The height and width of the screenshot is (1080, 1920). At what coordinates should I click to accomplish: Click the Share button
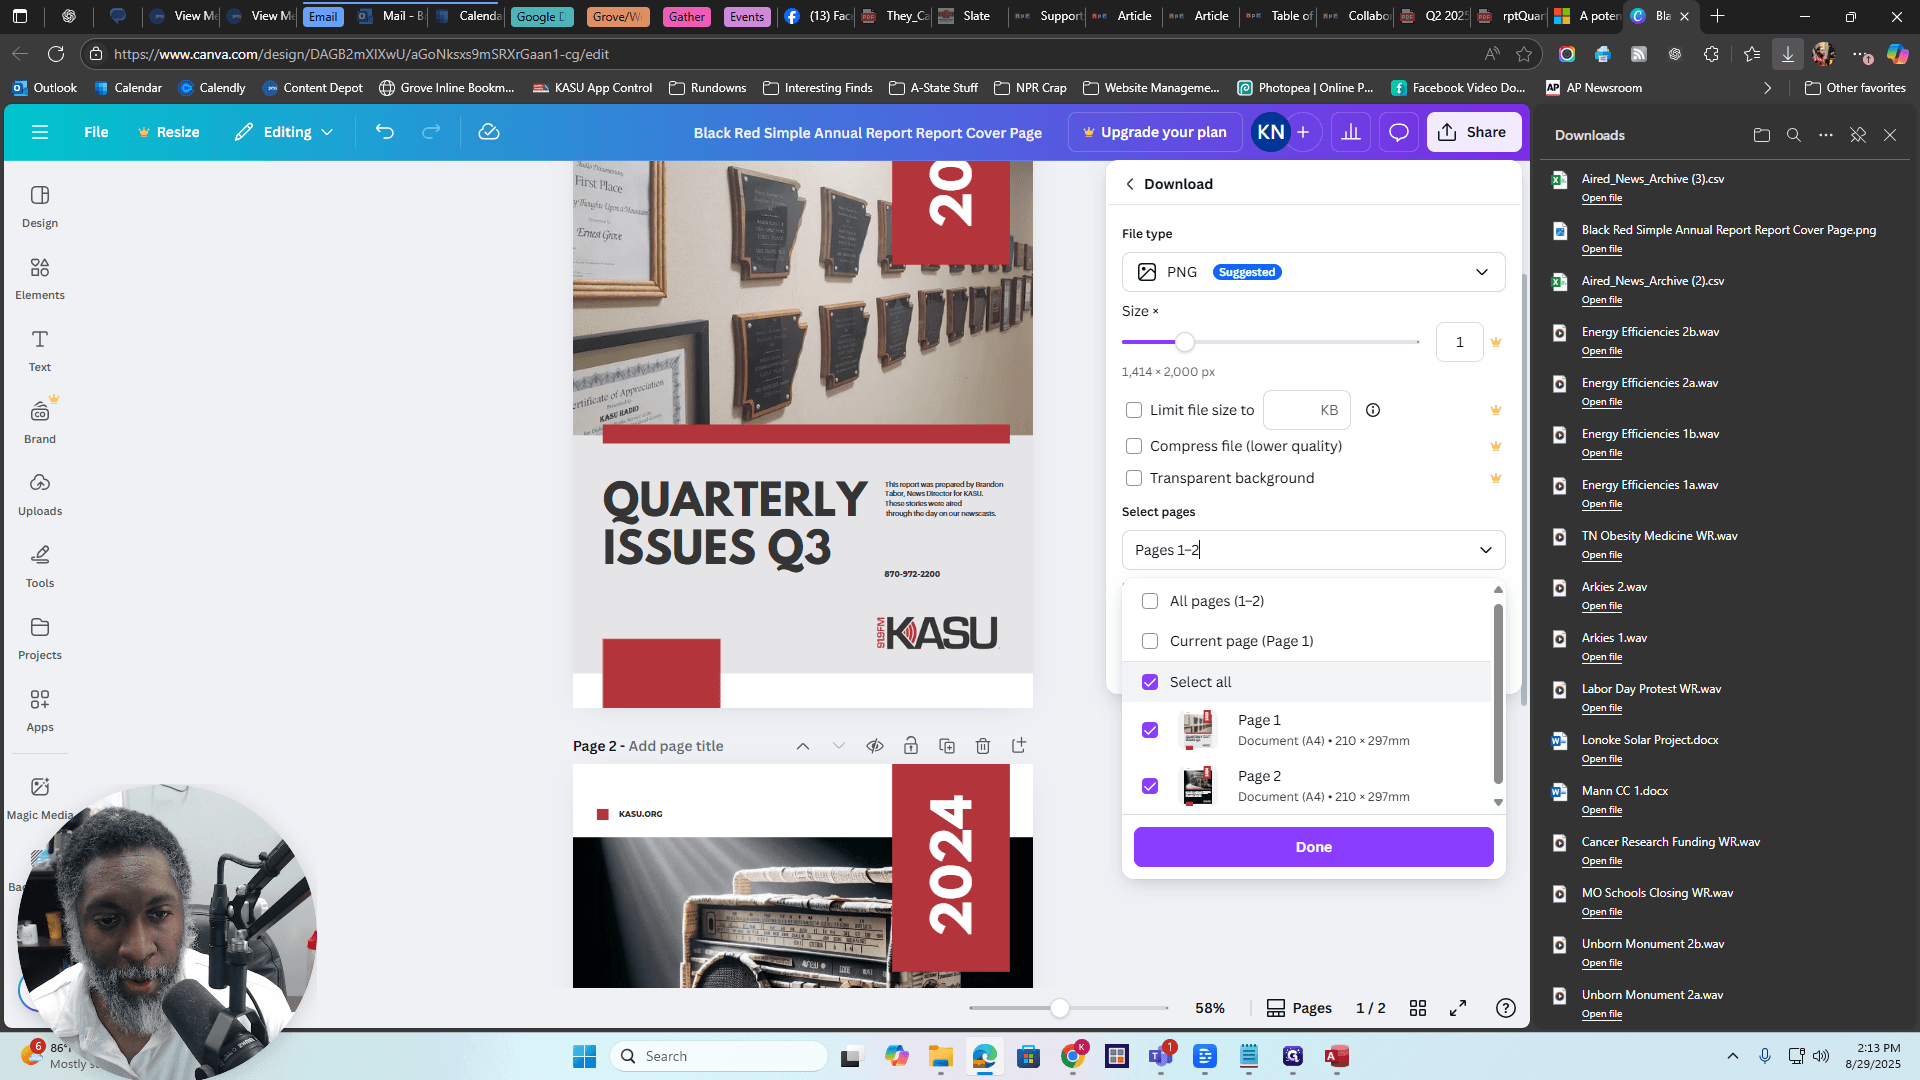coord(1473,132)
